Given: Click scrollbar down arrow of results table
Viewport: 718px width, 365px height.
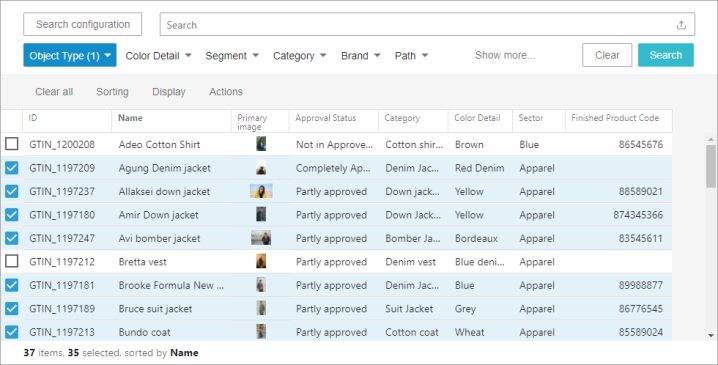Looking at the screenshot, I should (x=711, y=336).
